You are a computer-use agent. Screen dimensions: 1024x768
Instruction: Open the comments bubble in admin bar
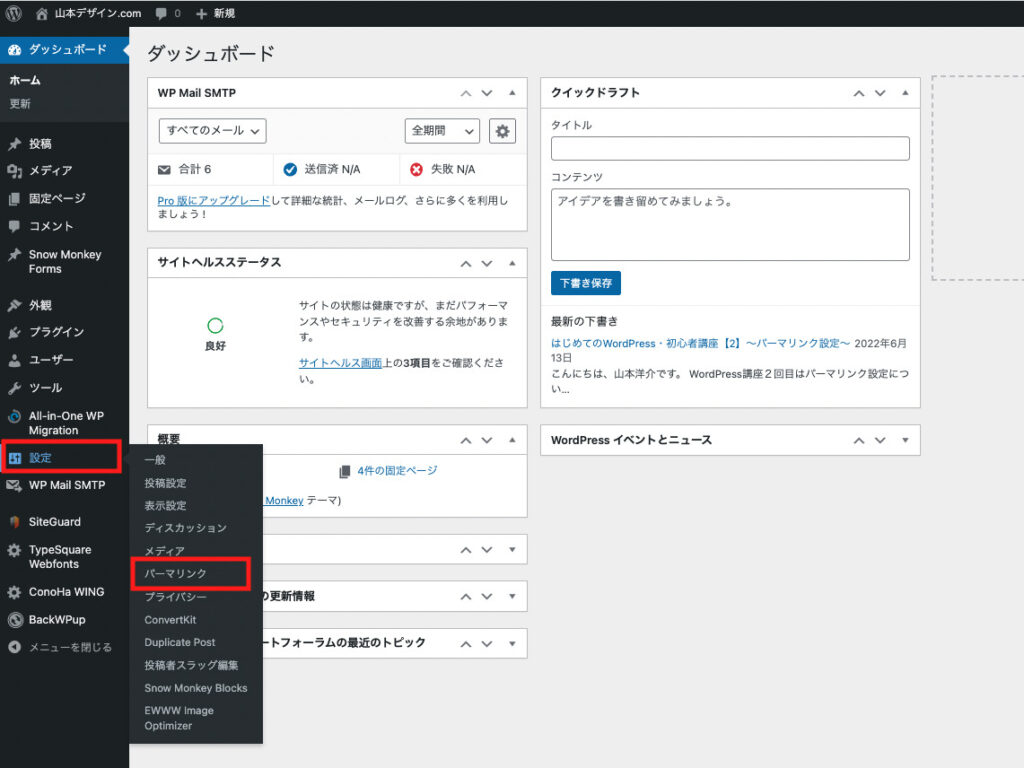click(x=161, y=14)
